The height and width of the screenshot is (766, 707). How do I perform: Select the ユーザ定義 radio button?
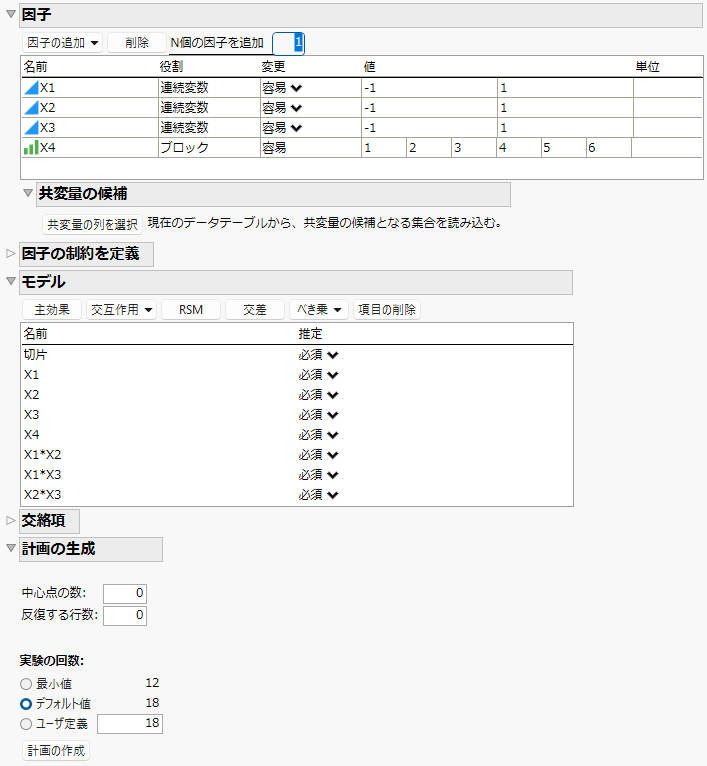click(x=26, y=724)
